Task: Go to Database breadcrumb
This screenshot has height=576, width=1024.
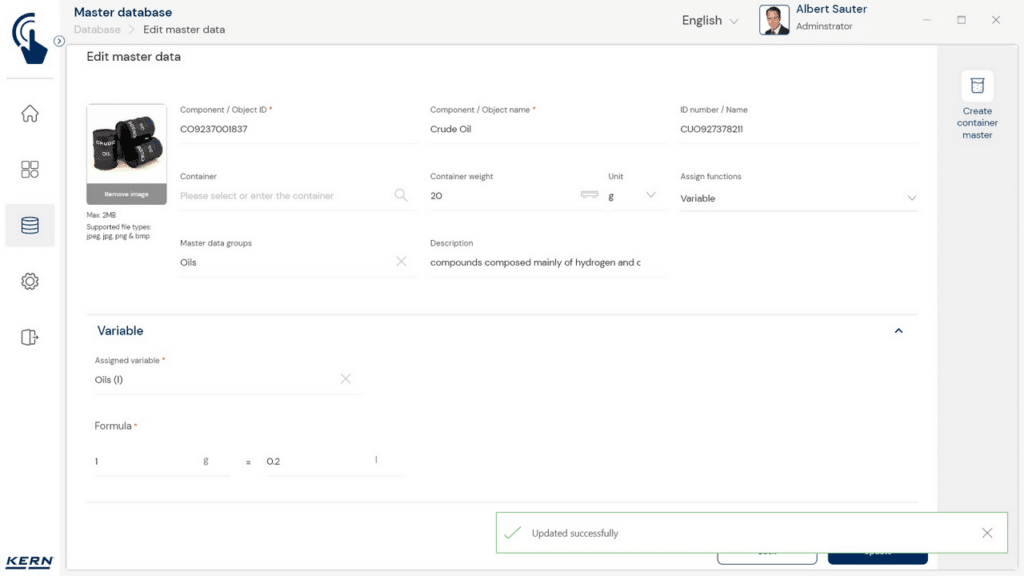Action: tap(97, 30)
